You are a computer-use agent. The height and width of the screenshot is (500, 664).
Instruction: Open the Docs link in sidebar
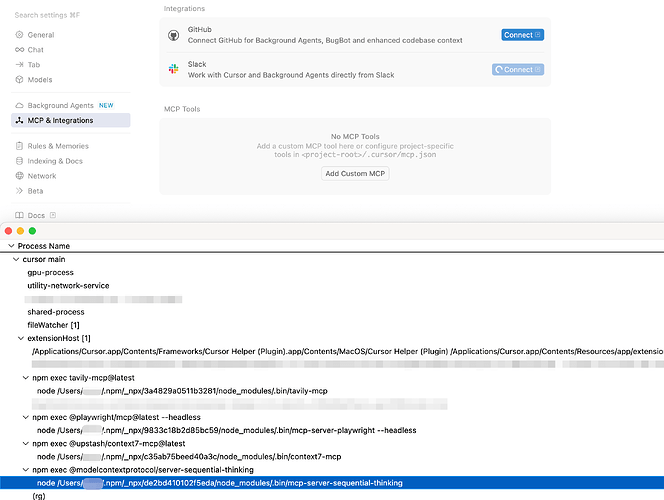(36, 215)
